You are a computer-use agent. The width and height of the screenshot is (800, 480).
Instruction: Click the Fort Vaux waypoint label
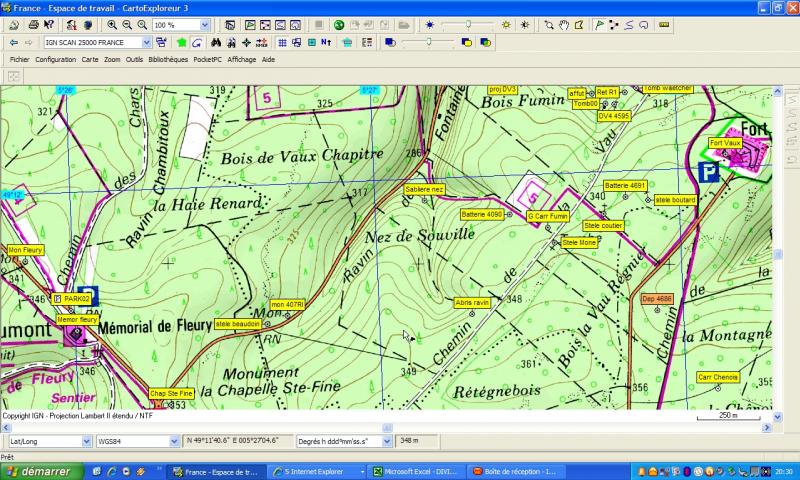pyautogui.click(x=725, y=143)
